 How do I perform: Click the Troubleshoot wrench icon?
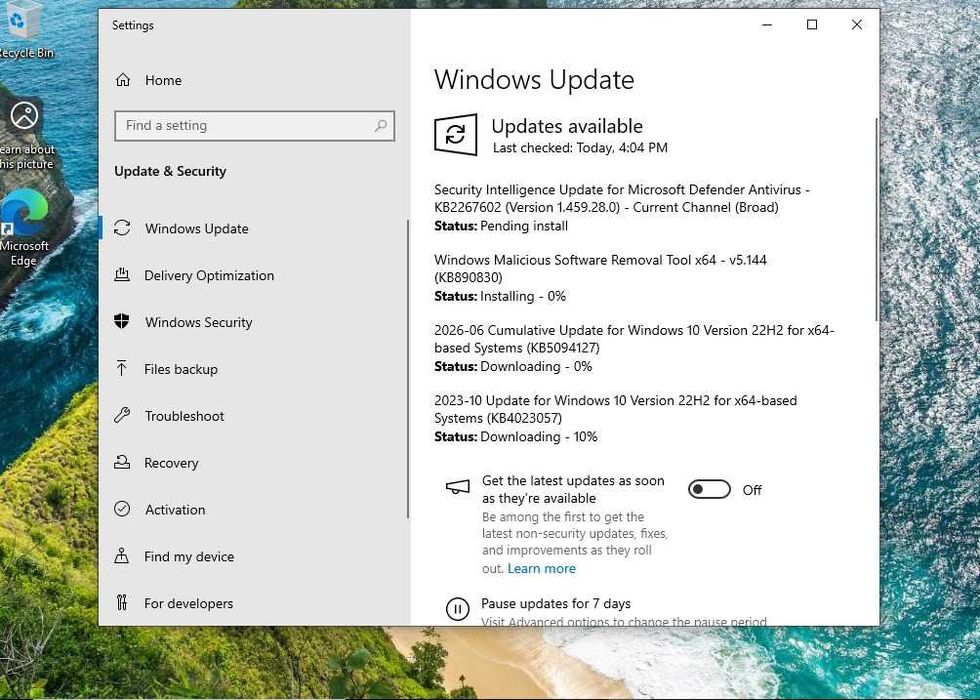(122, 416)
